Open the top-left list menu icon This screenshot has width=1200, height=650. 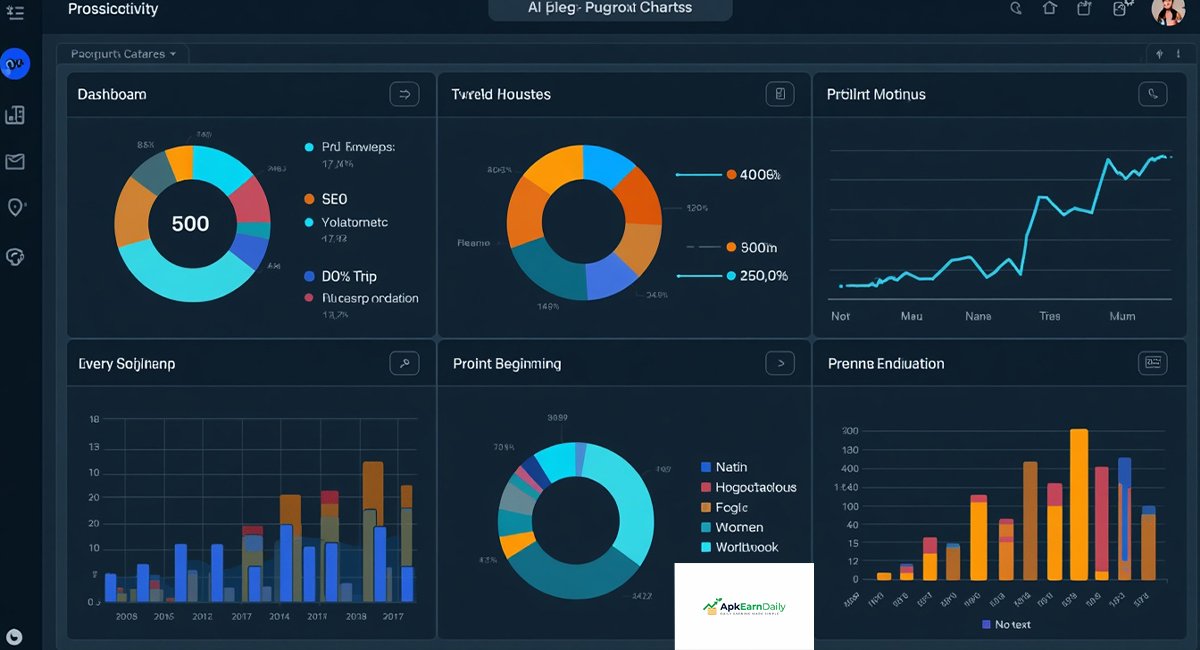coord(15,9)
